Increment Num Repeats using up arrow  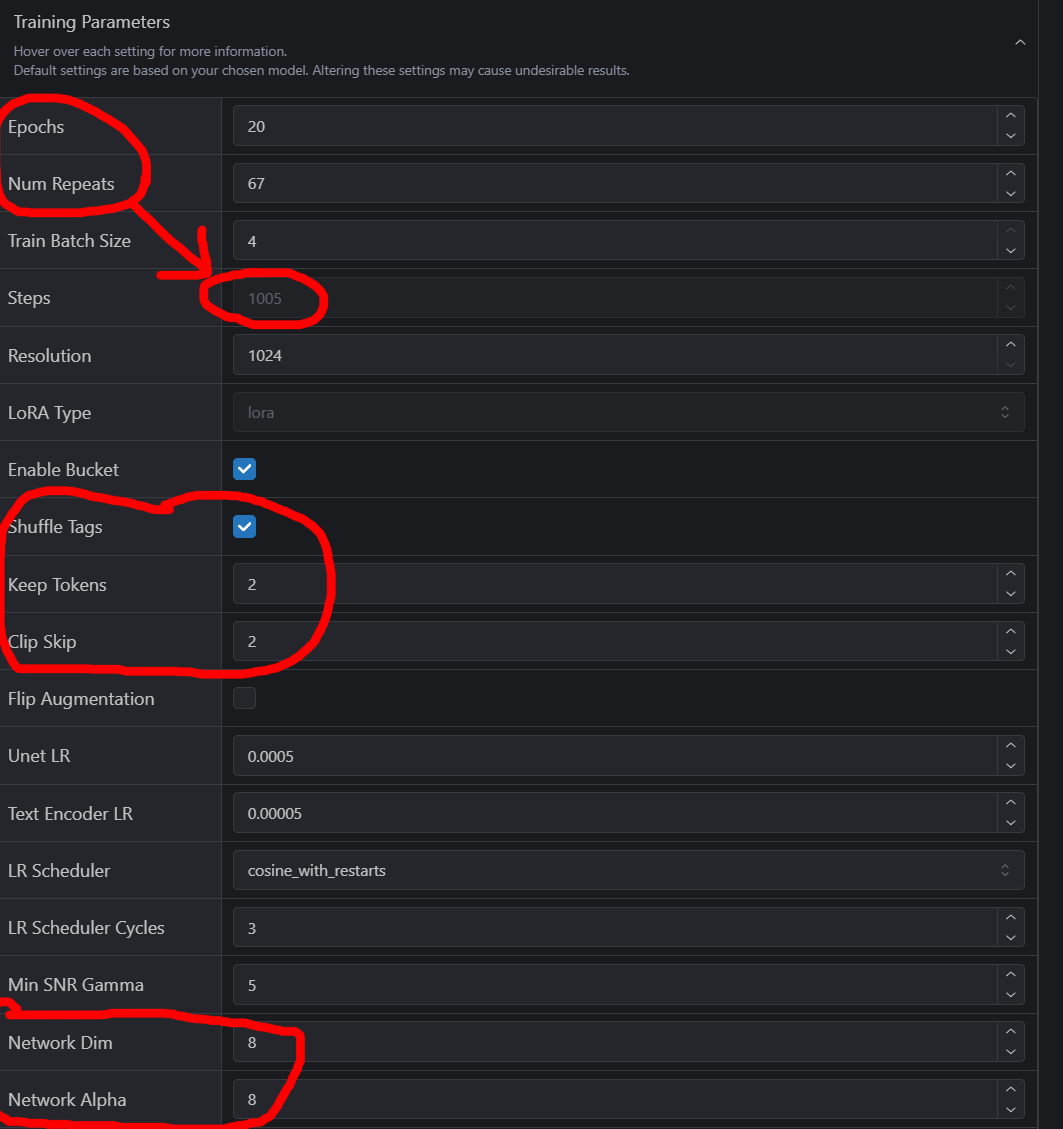pyautogui.click(x=1010, y=174)
